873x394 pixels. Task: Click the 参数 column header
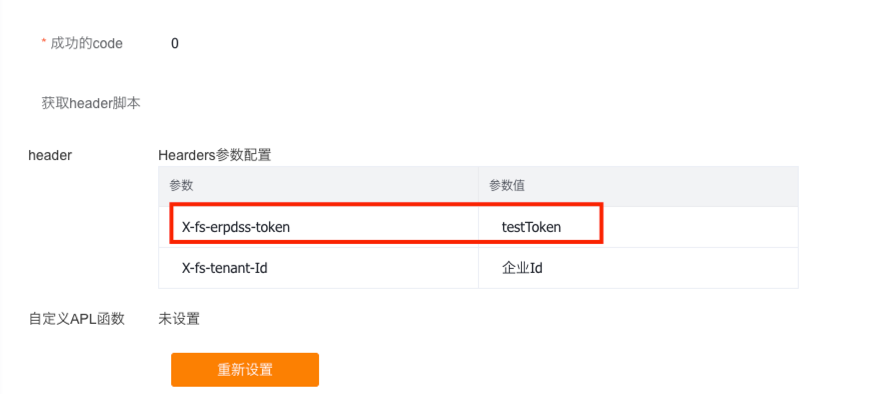(x=318, y=186)
